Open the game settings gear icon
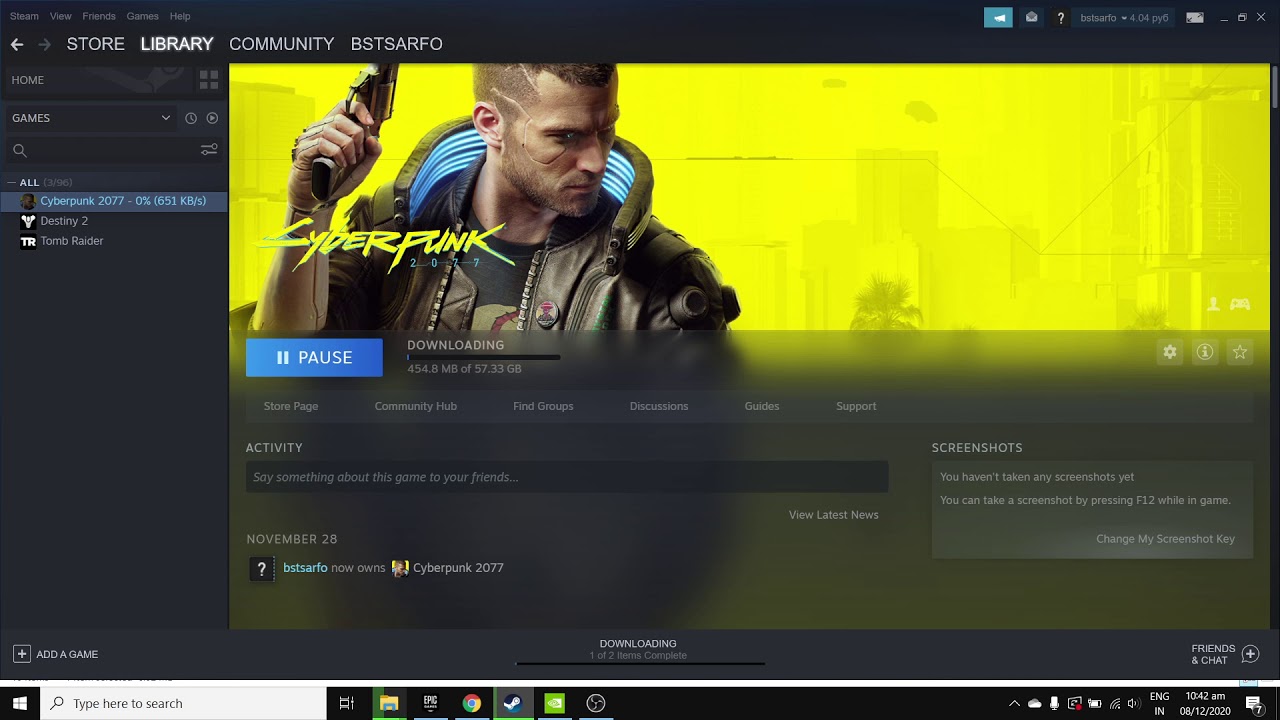Image resolution: width=1280 pixels, height=720 pixels. [1170, 352]
